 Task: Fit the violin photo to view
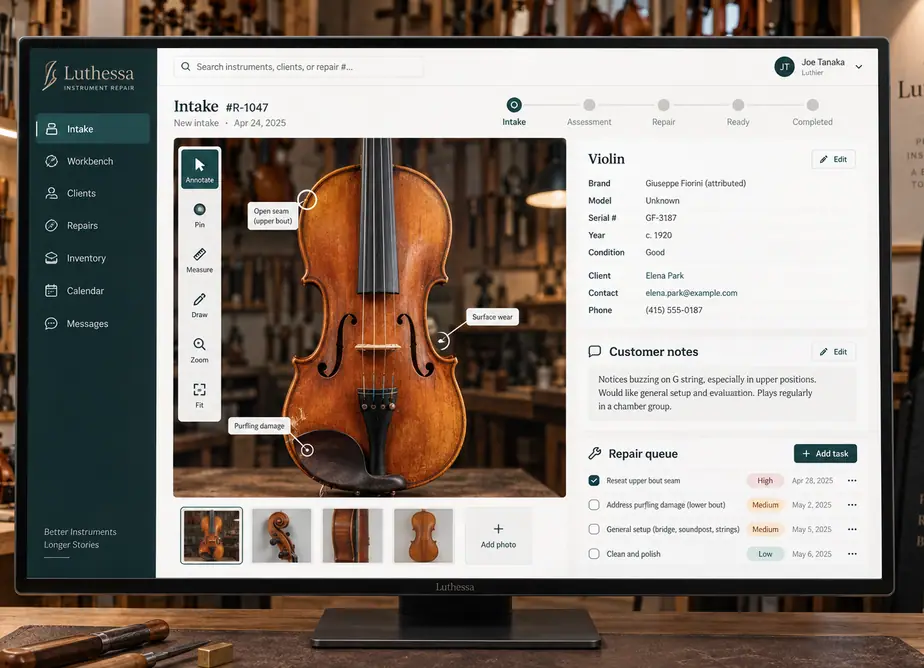click(x=200, y=395)
